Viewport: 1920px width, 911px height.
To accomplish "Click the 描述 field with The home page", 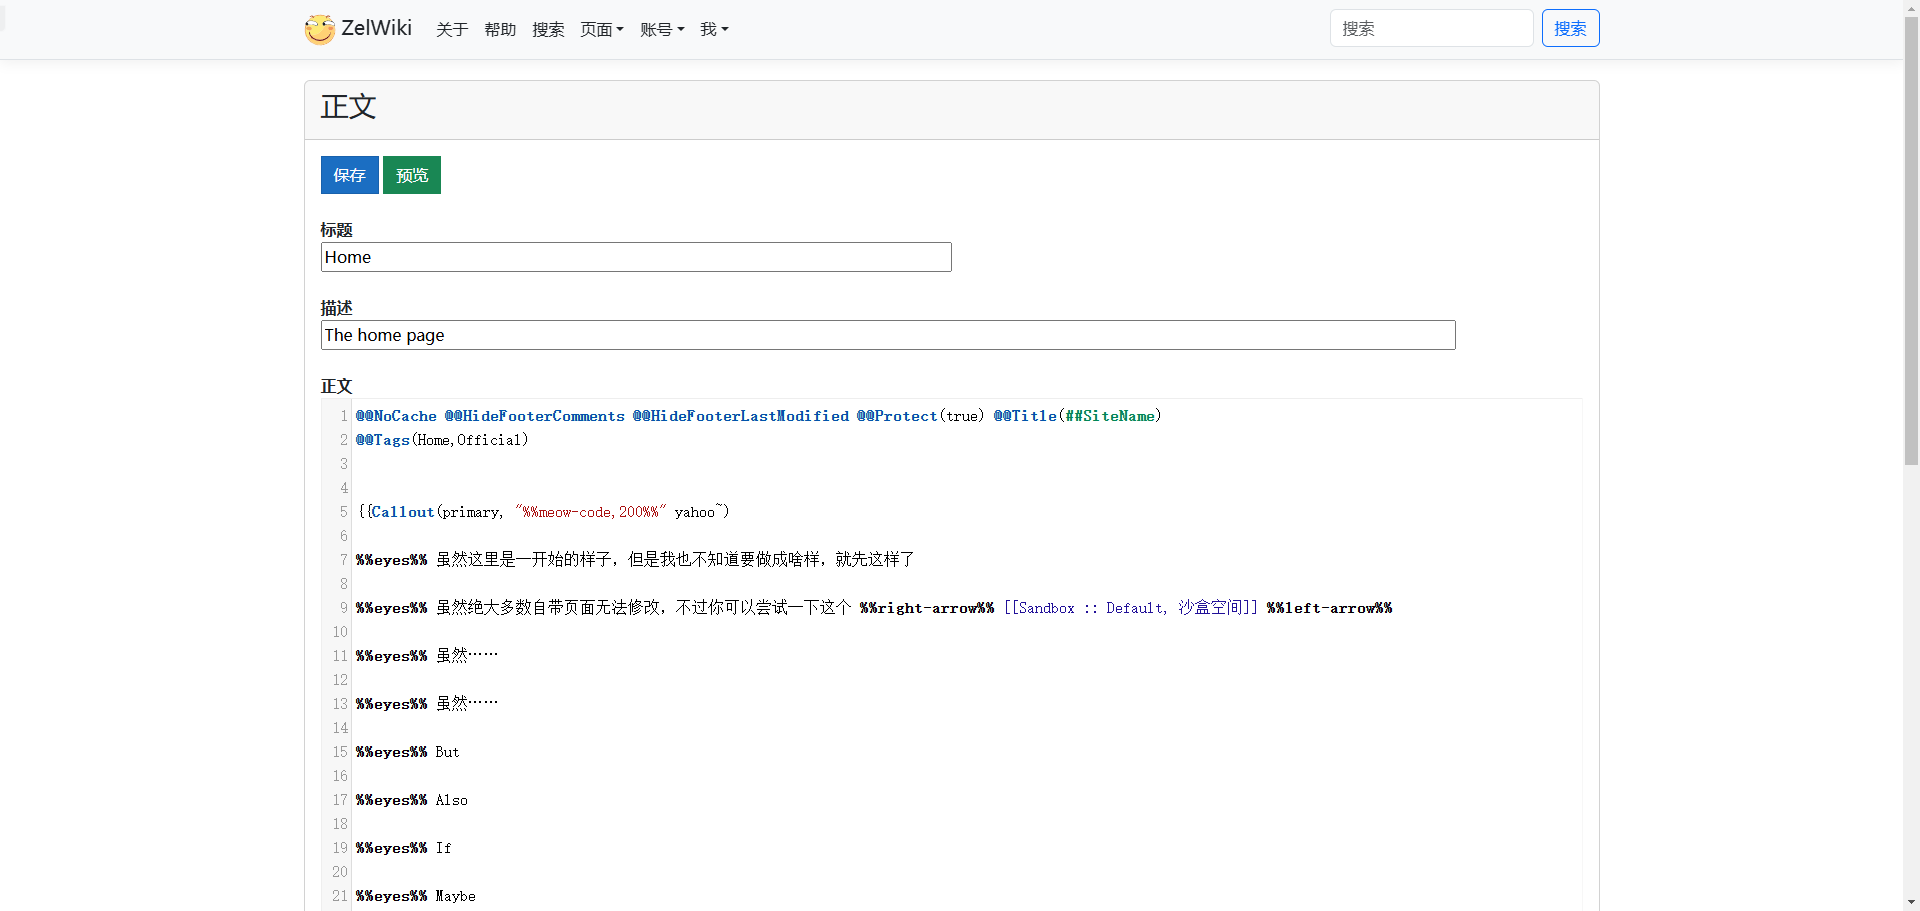I will pos(887,335).
